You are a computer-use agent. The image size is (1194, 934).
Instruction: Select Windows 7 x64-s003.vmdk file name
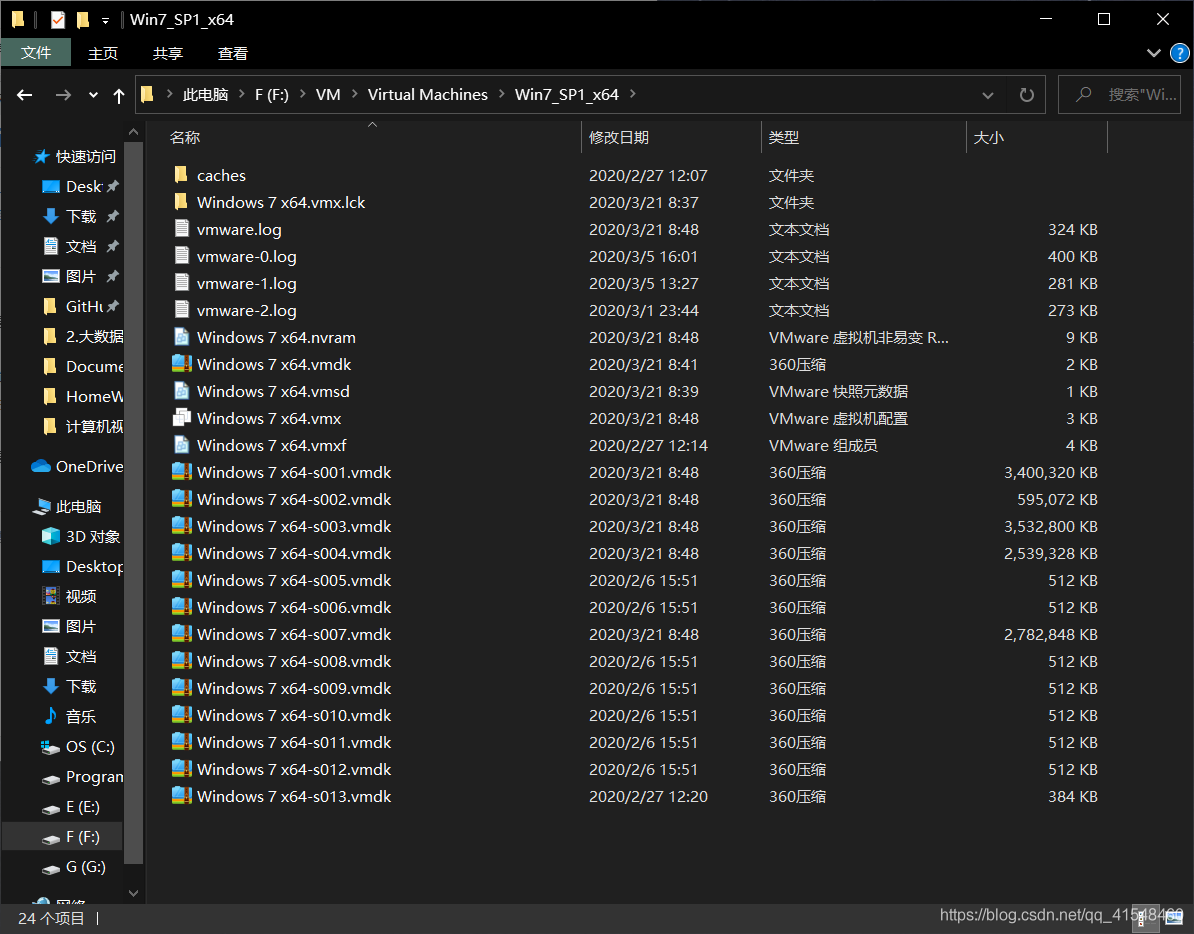coord(294,526)
